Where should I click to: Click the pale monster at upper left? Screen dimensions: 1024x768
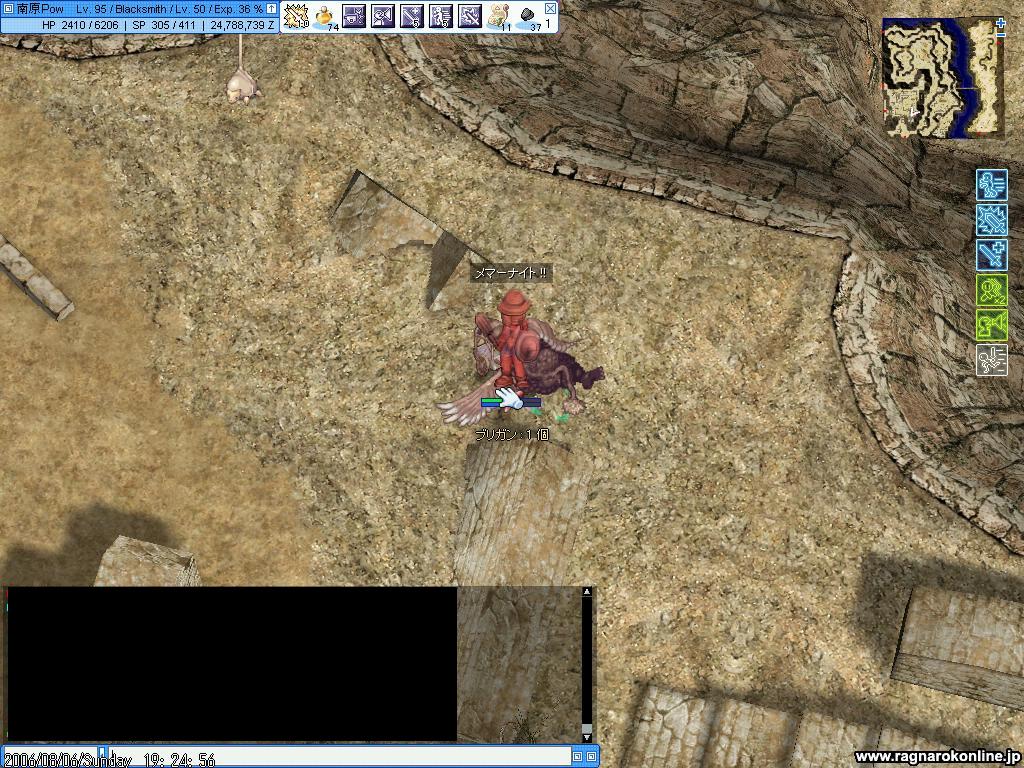243,88
